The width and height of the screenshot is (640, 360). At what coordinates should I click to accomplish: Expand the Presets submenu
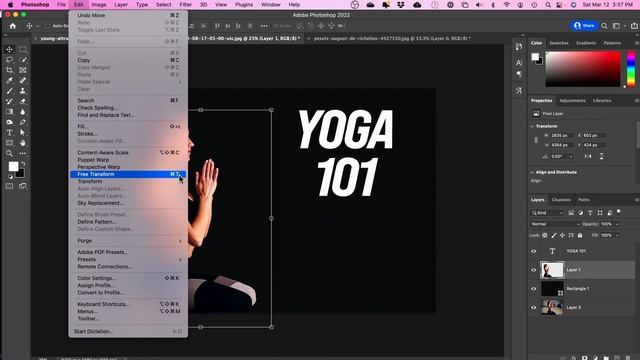(x=128, y=260)
